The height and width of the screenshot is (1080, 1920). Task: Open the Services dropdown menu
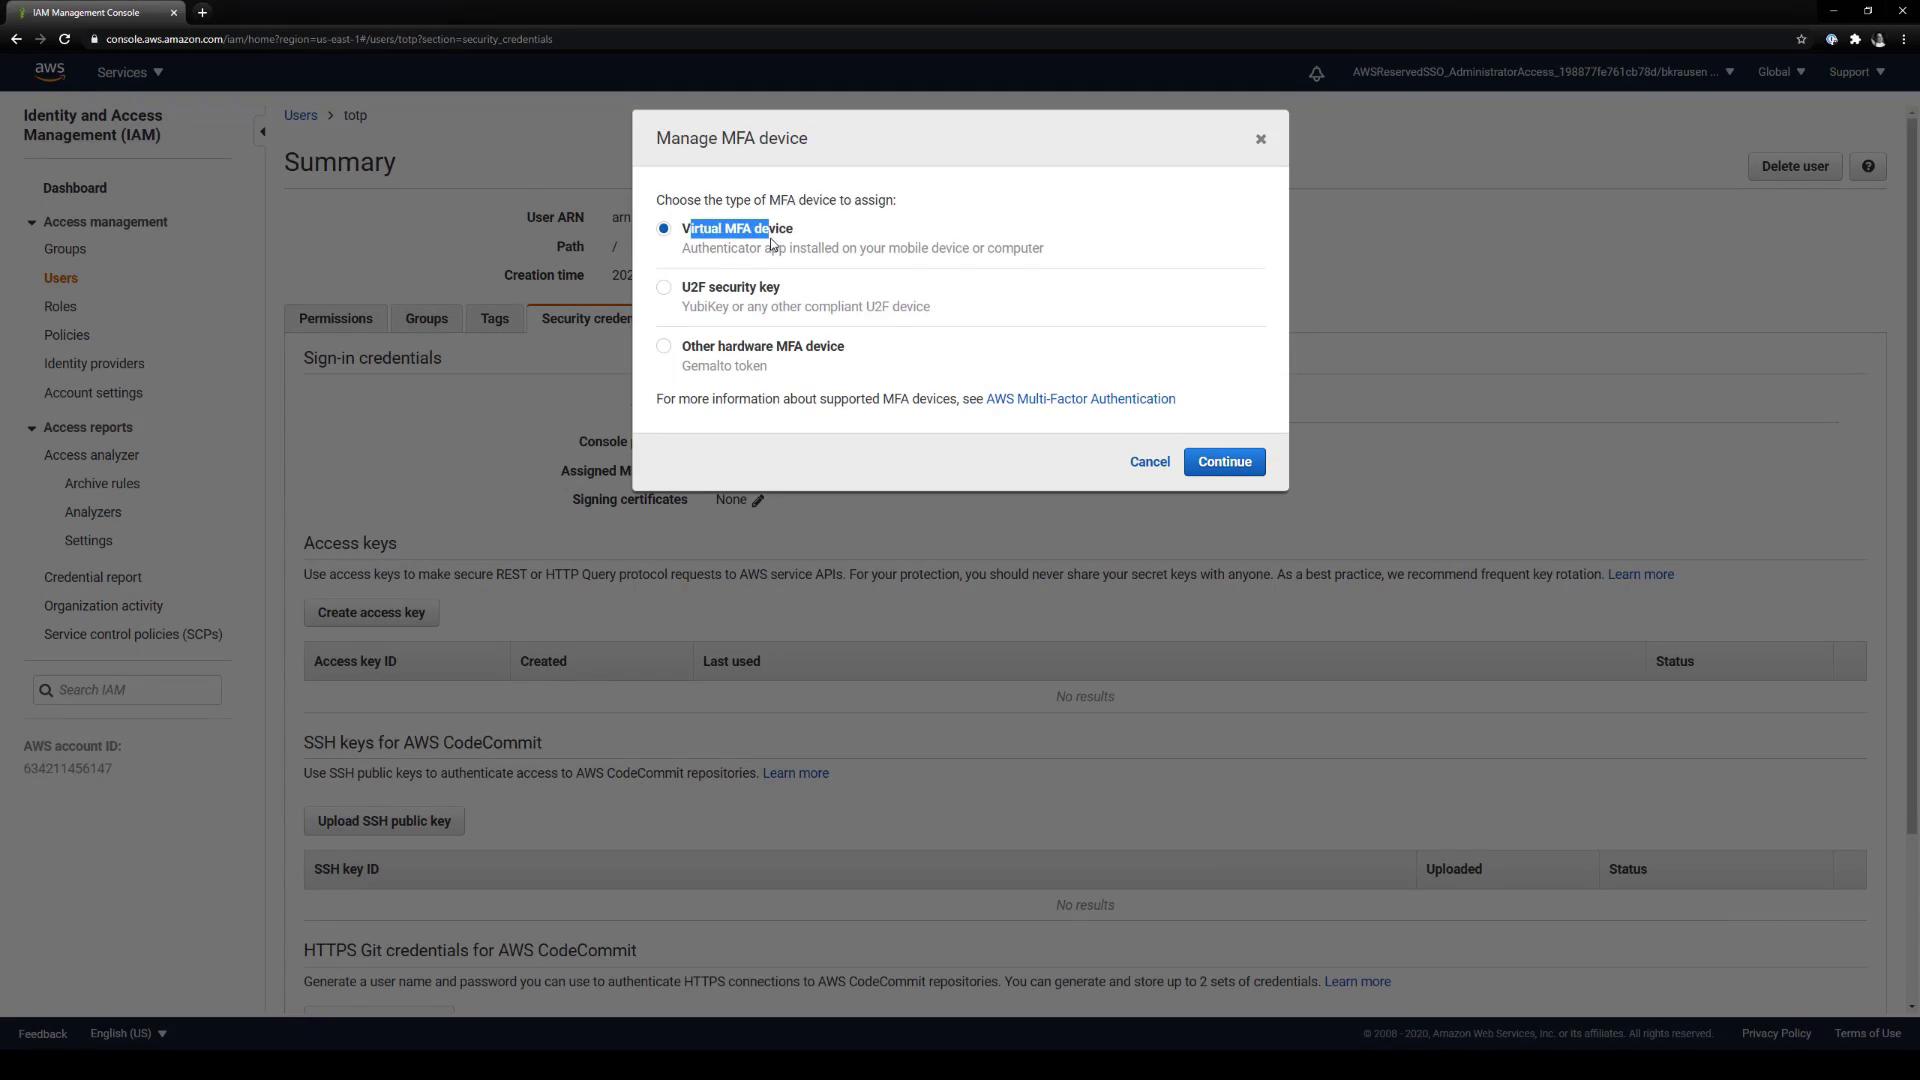pyautogui.click(x=129, y=72)
